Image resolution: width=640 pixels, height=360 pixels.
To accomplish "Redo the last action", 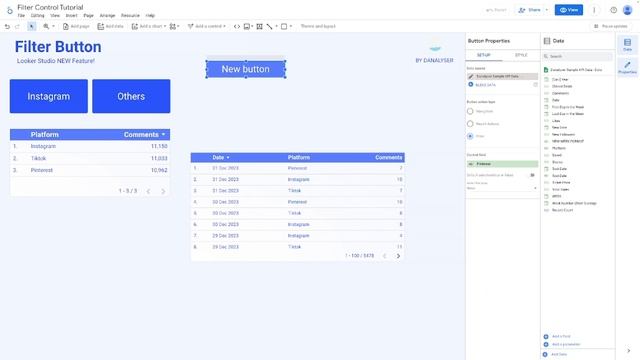I will 17,26.
